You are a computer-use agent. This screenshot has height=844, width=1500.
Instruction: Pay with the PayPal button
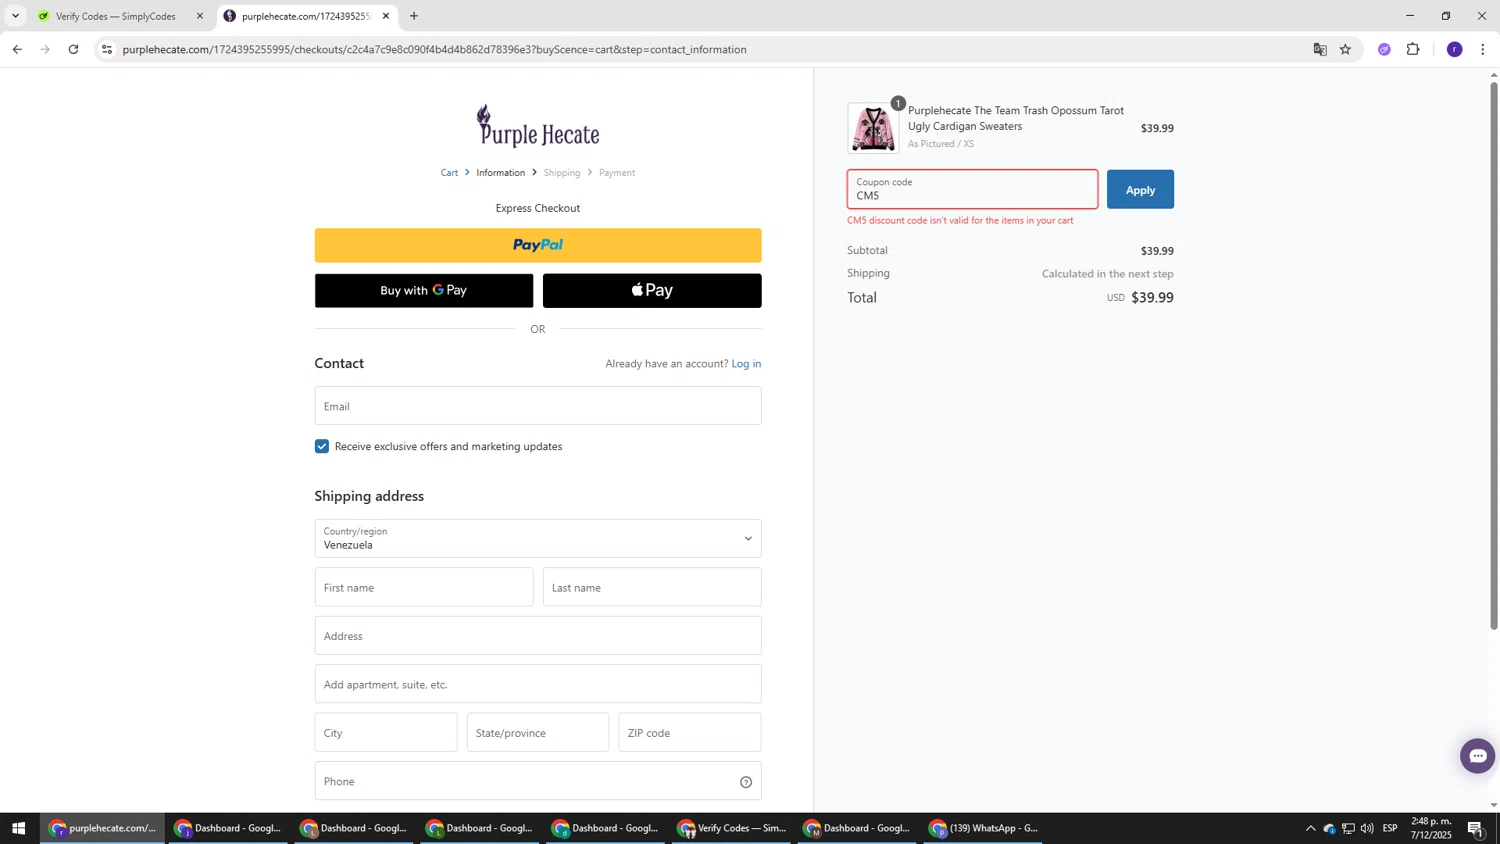coord(538,245)
